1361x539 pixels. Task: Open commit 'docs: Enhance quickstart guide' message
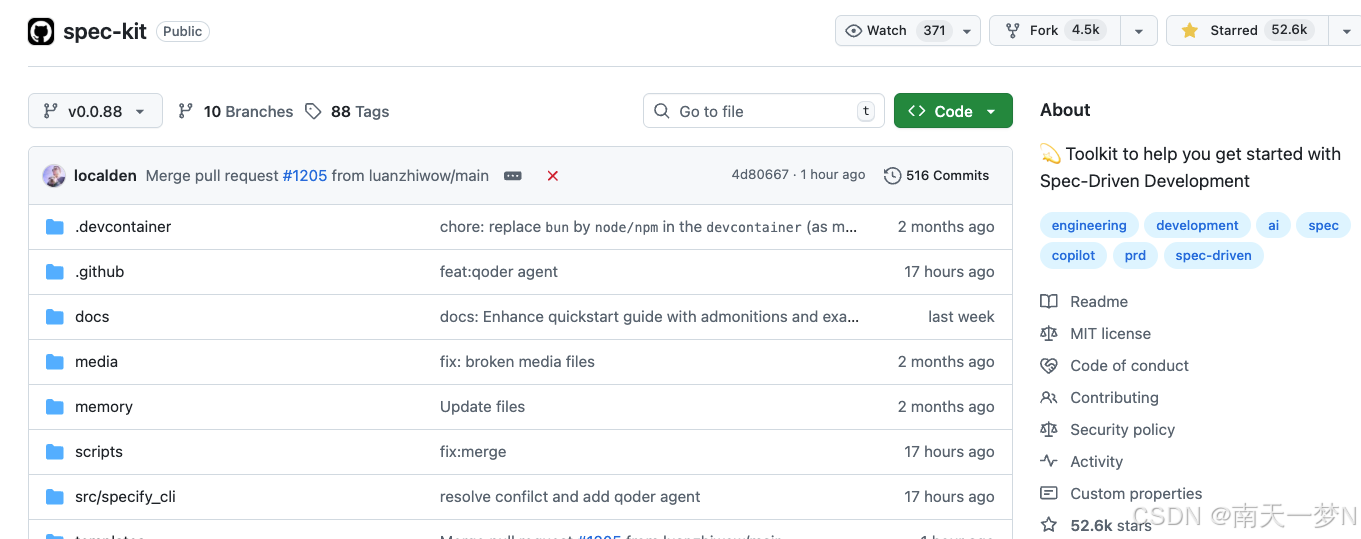pyautogui.click(x=649, y=317)
